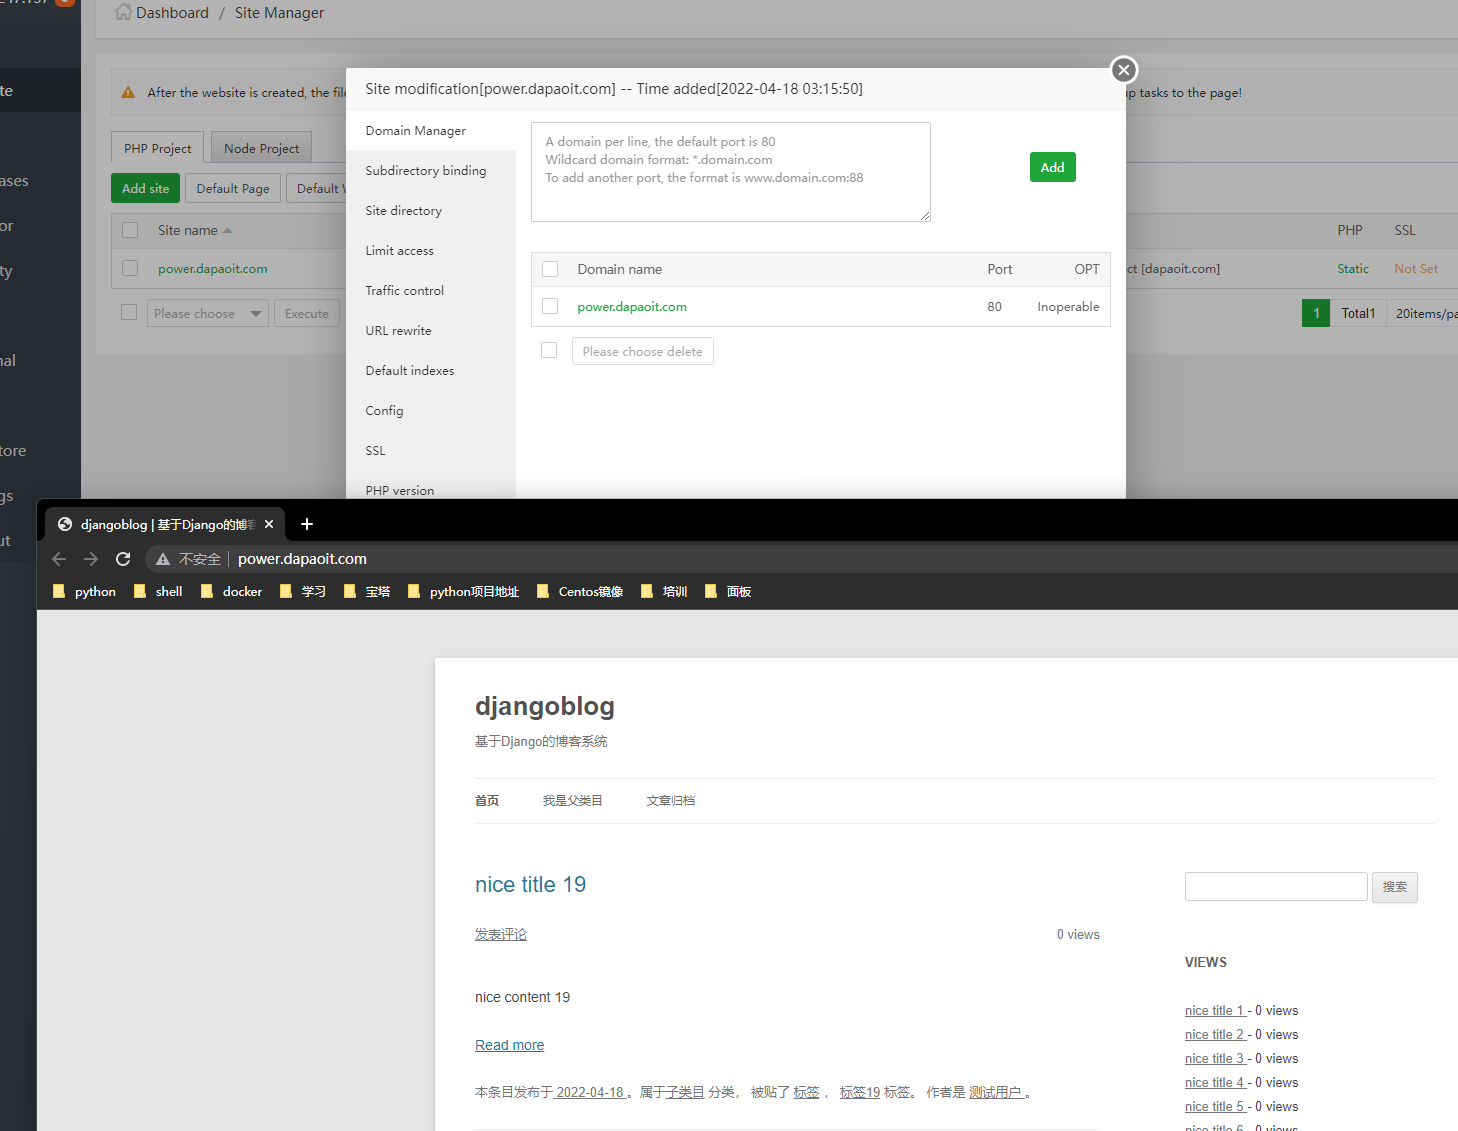Screen dimensions: 1458x1131
Task: Click the green Add domain button
Action: click(x=1053, y=167)
